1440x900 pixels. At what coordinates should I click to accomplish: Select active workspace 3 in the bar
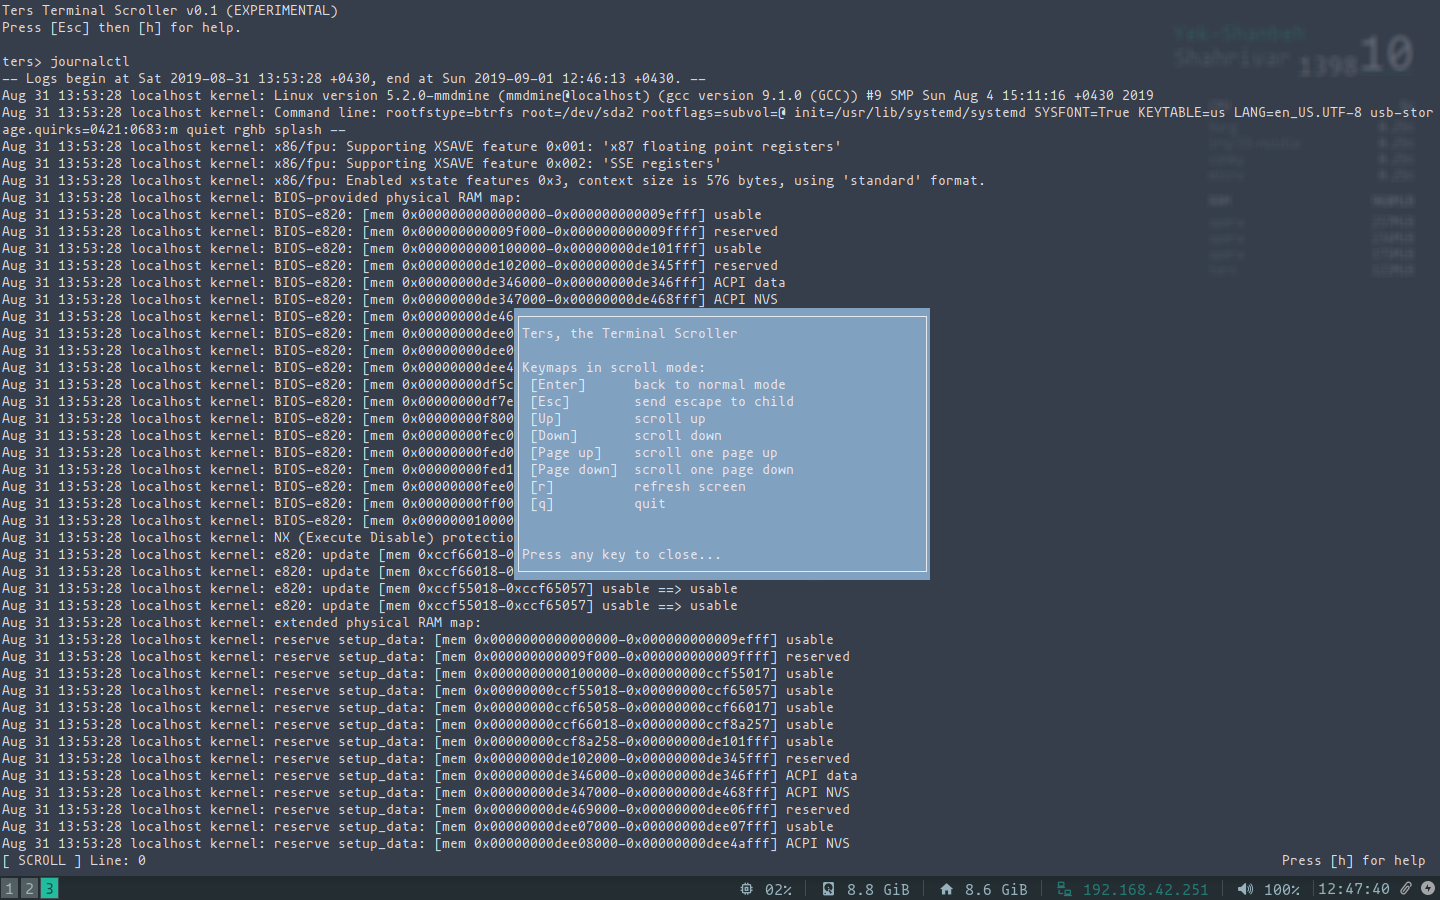(x=49, y=888)
